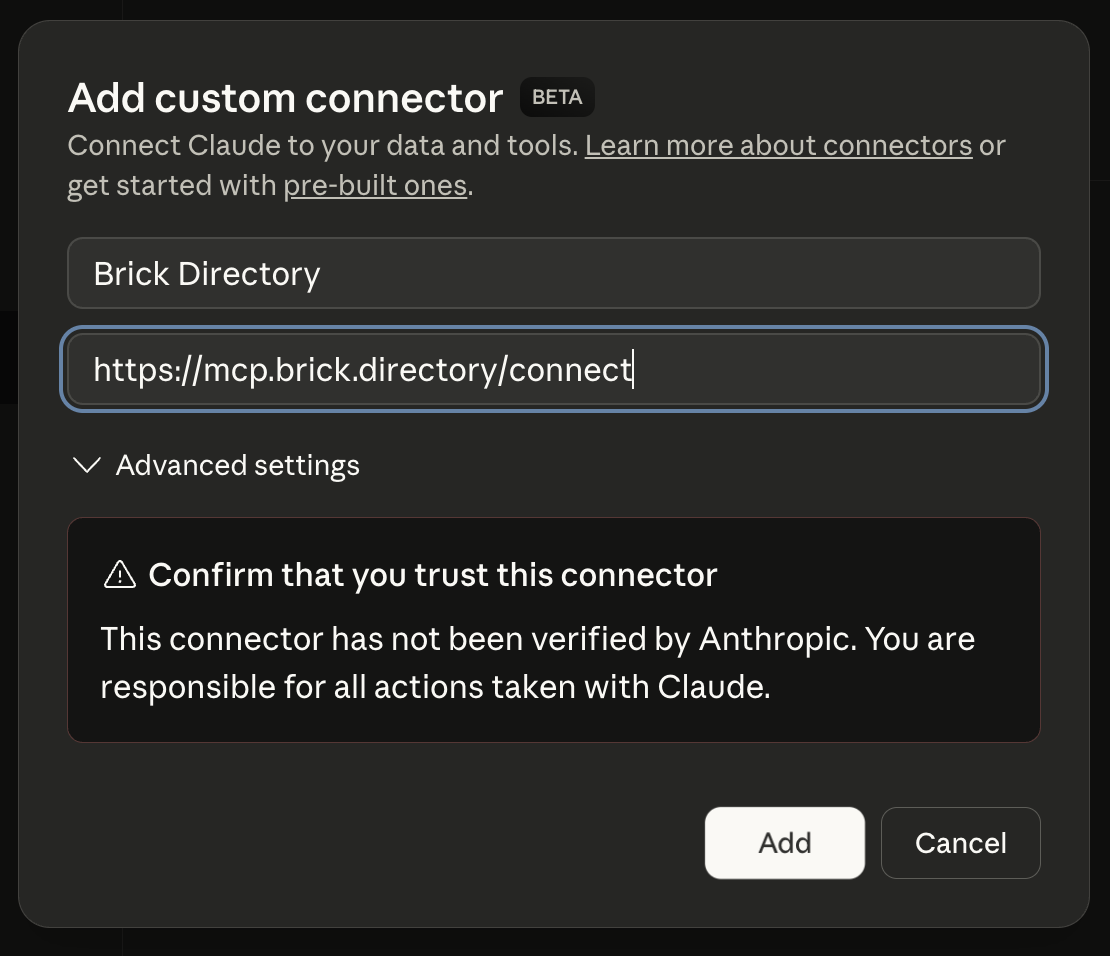Confirm adding the Brick Directory connector
Screen dimensions: 1110x956
tap(784, 842)
